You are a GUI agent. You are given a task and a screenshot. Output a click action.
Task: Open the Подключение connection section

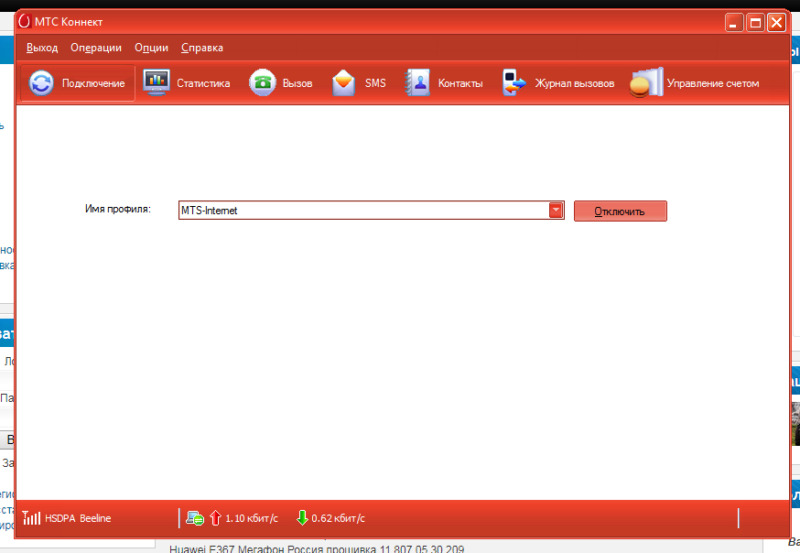point(78,83)
